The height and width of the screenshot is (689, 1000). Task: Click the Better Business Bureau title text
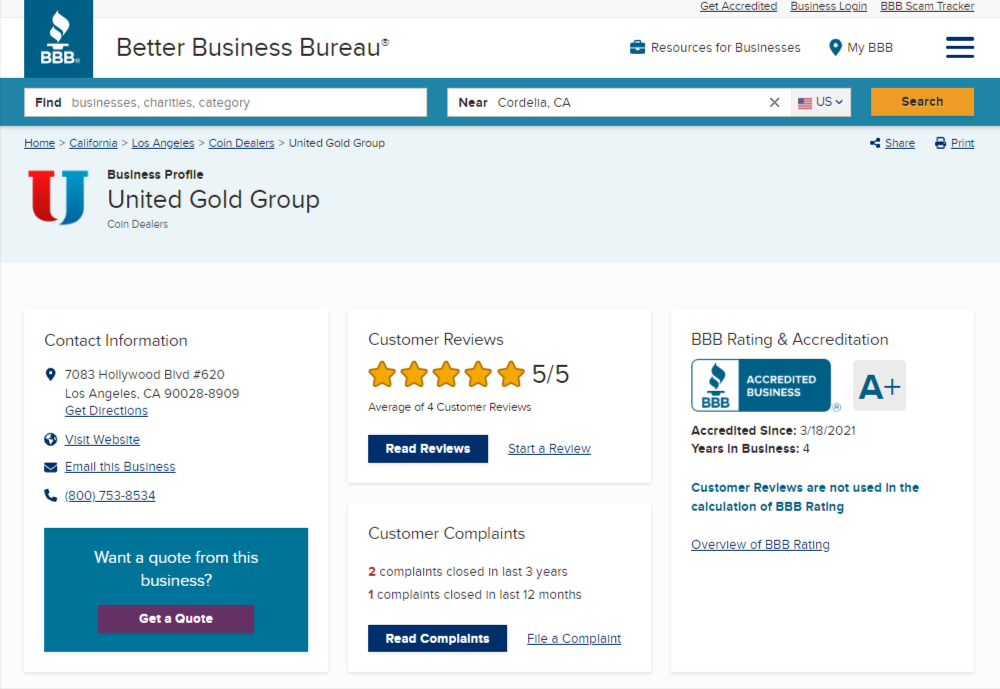tap(253, 48)
